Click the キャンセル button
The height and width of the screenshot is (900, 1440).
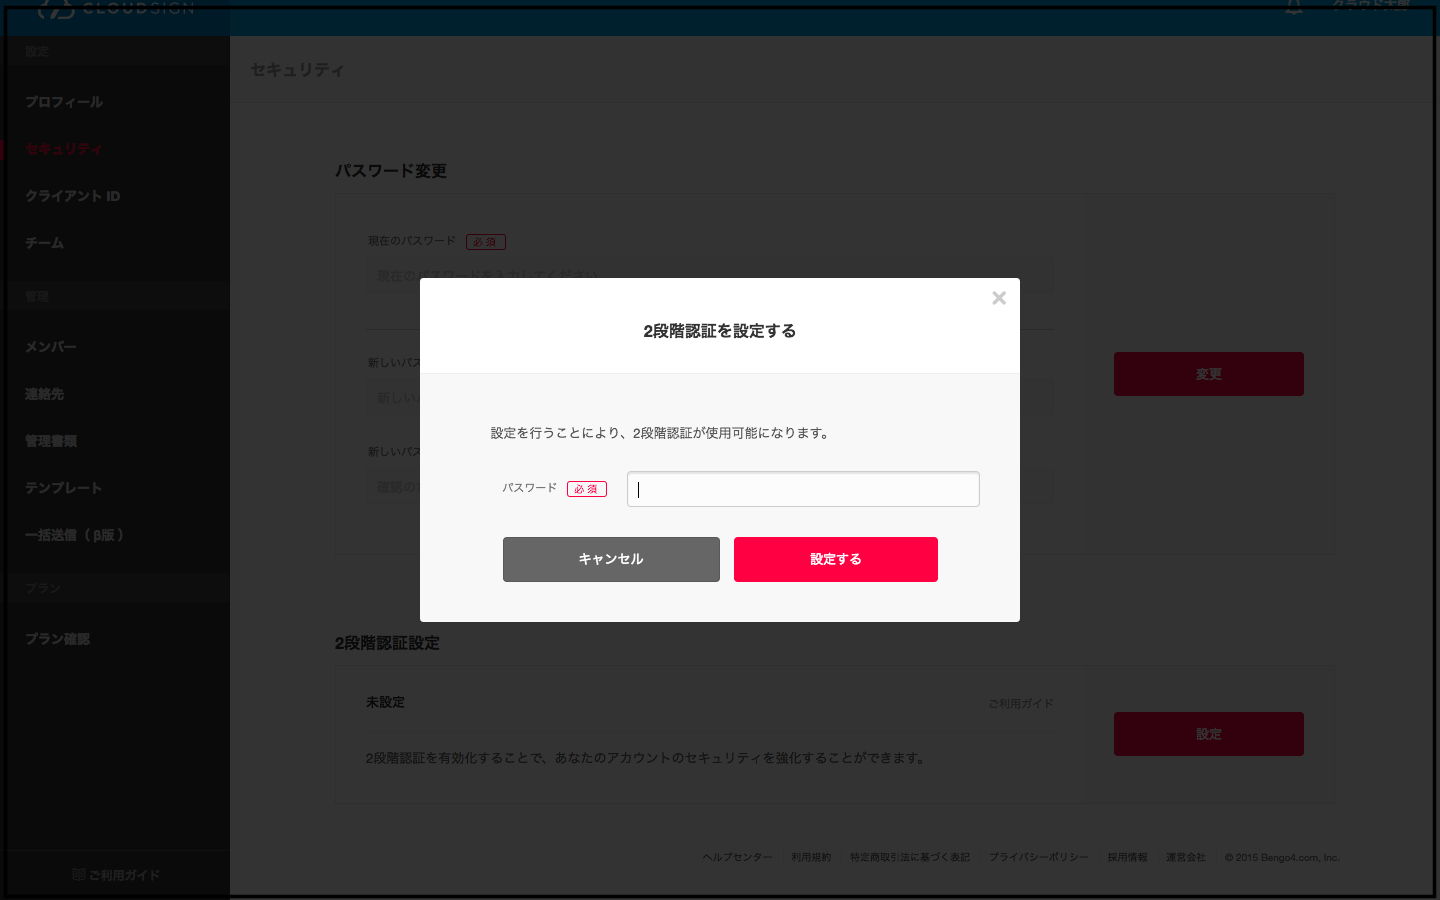(611, 559)
